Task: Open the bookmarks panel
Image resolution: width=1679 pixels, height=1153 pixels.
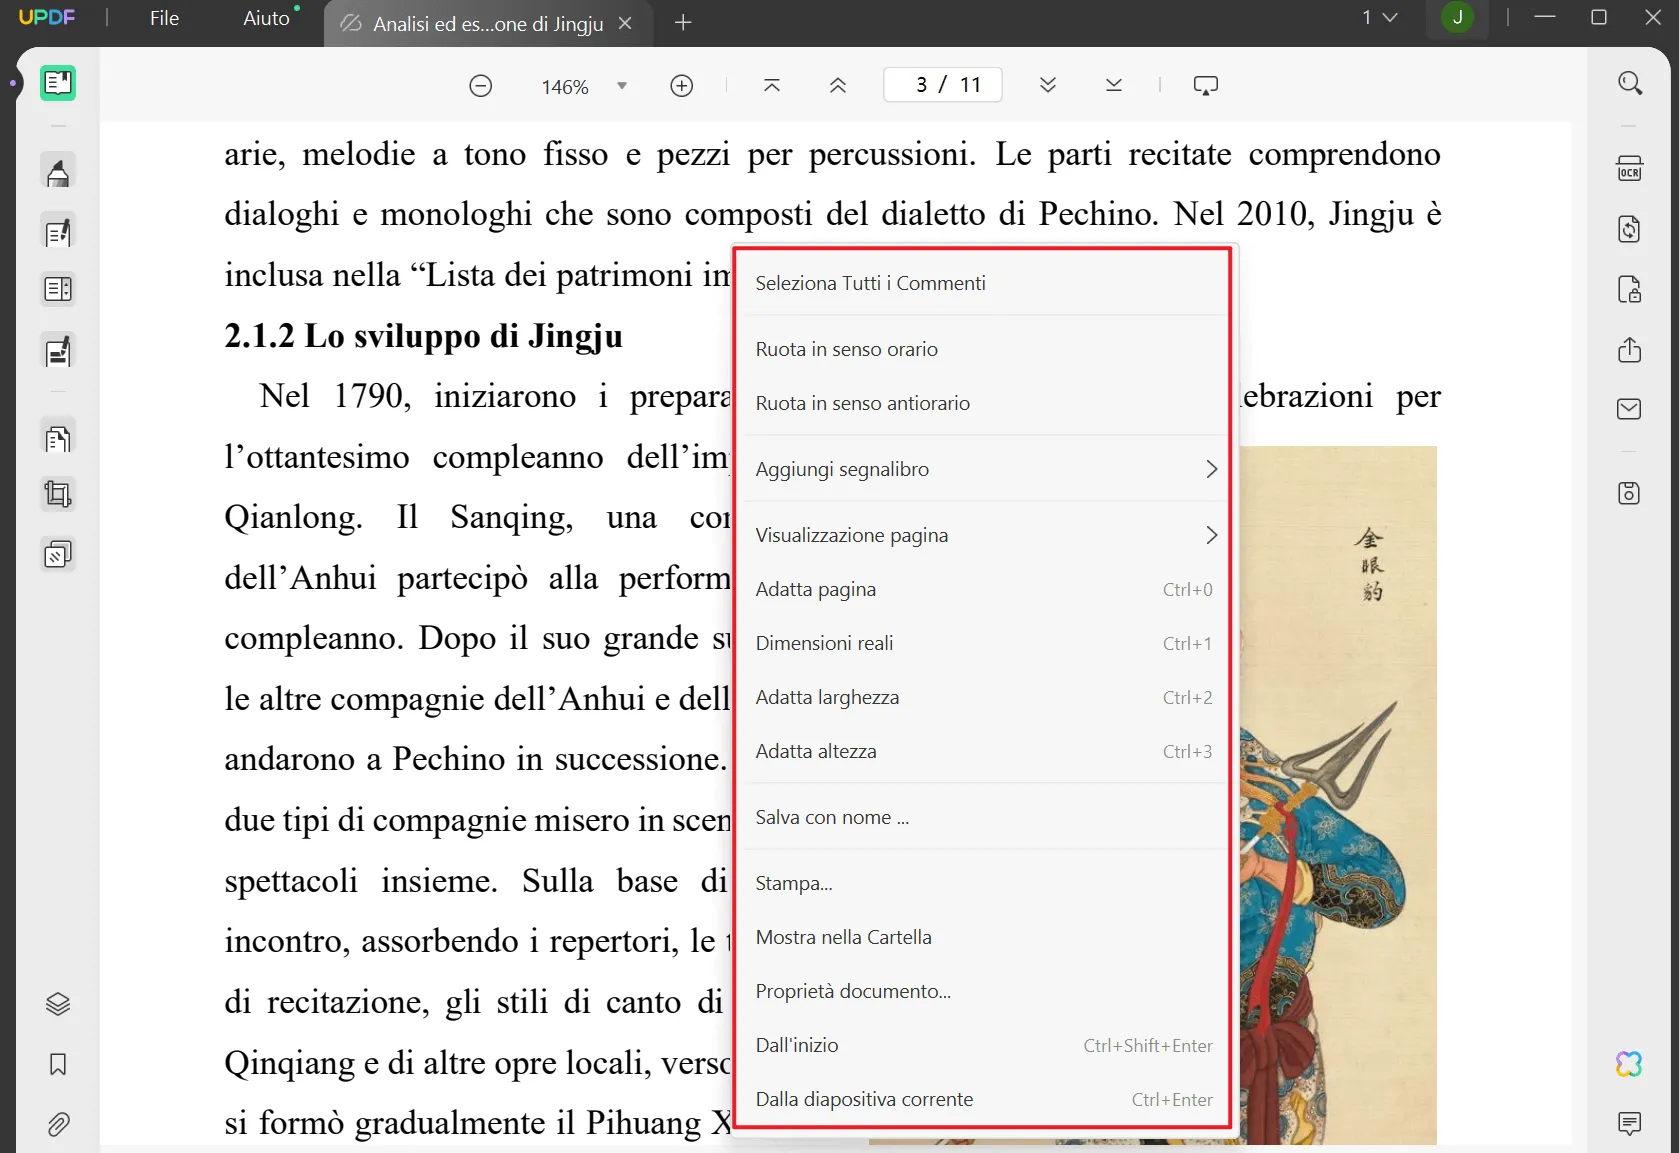Action: click(x=57, y=1065)
